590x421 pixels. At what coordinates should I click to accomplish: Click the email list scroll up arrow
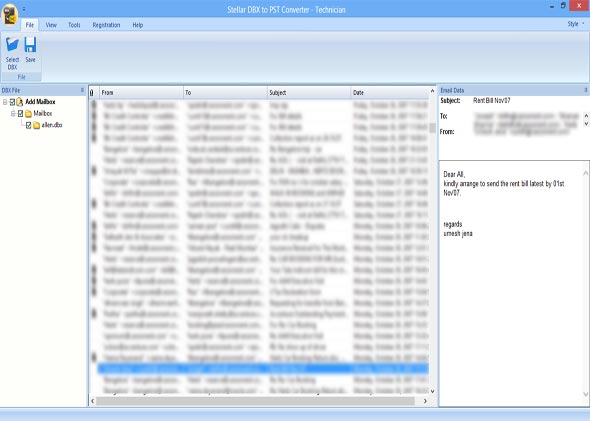[x=432, y=91]
